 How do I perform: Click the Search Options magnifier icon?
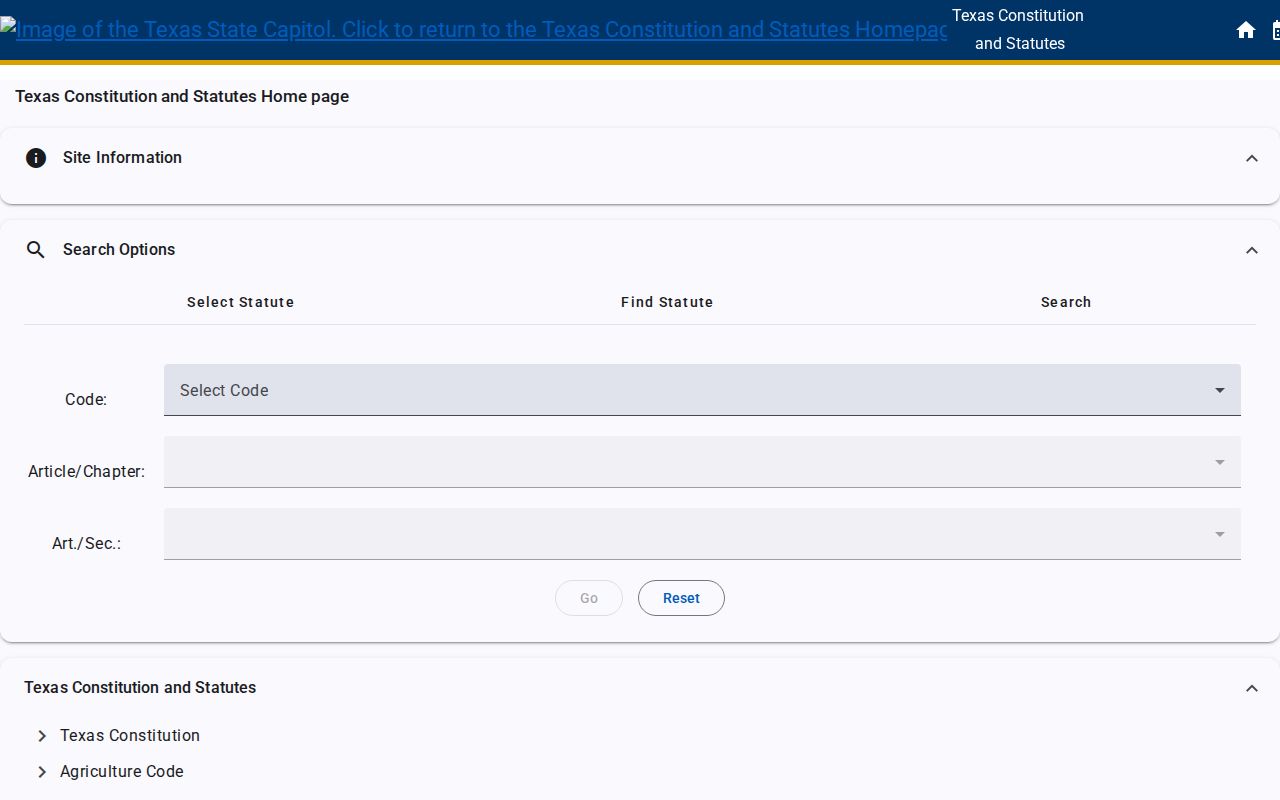coord(36,250)
